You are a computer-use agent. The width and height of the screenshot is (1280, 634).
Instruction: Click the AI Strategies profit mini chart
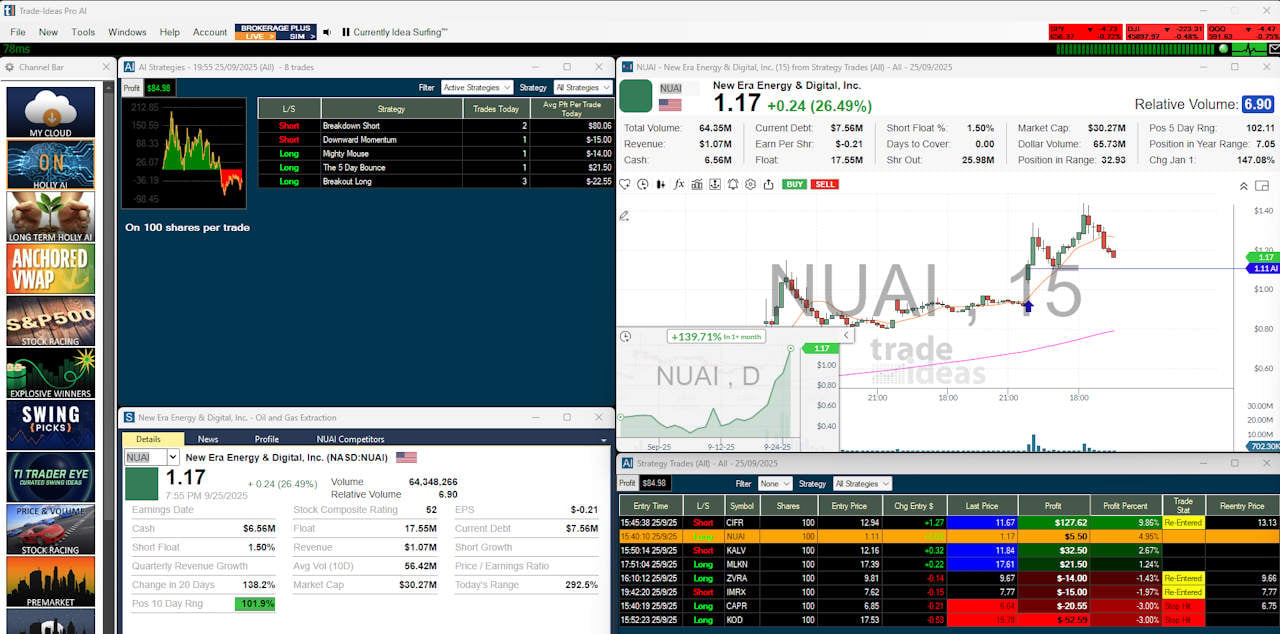184,153
